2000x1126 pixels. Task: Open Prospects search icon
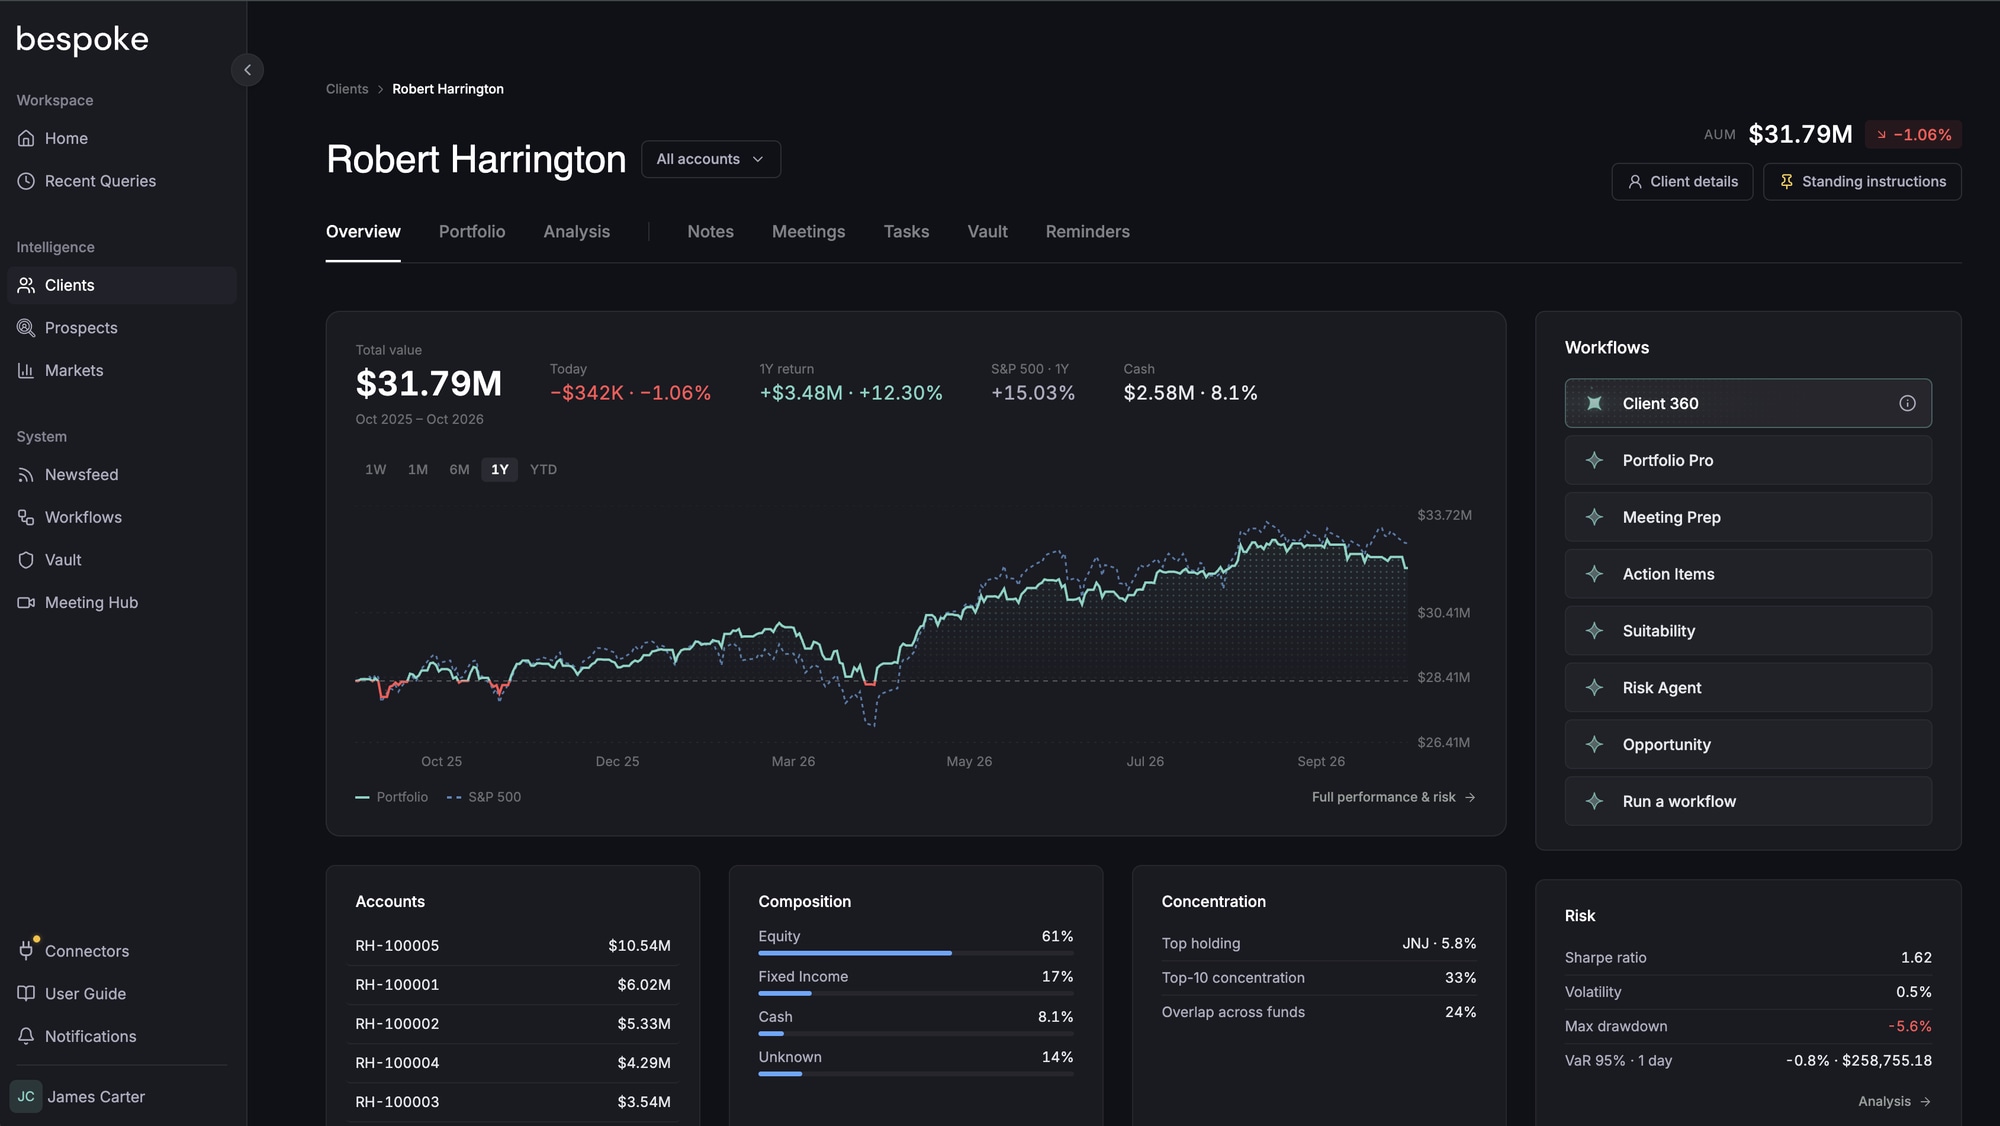(x=26, y=328)
